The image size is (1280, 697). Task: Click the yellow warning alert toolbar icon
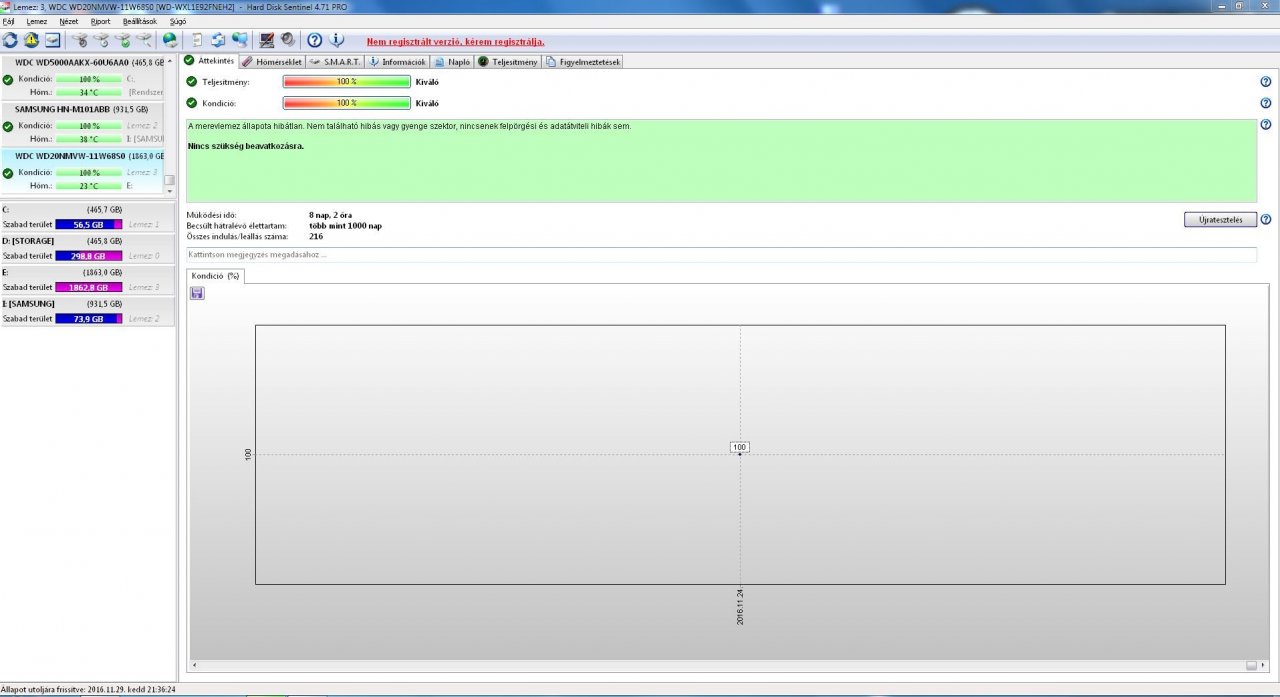pyautogui.click(x=31, y=40)
